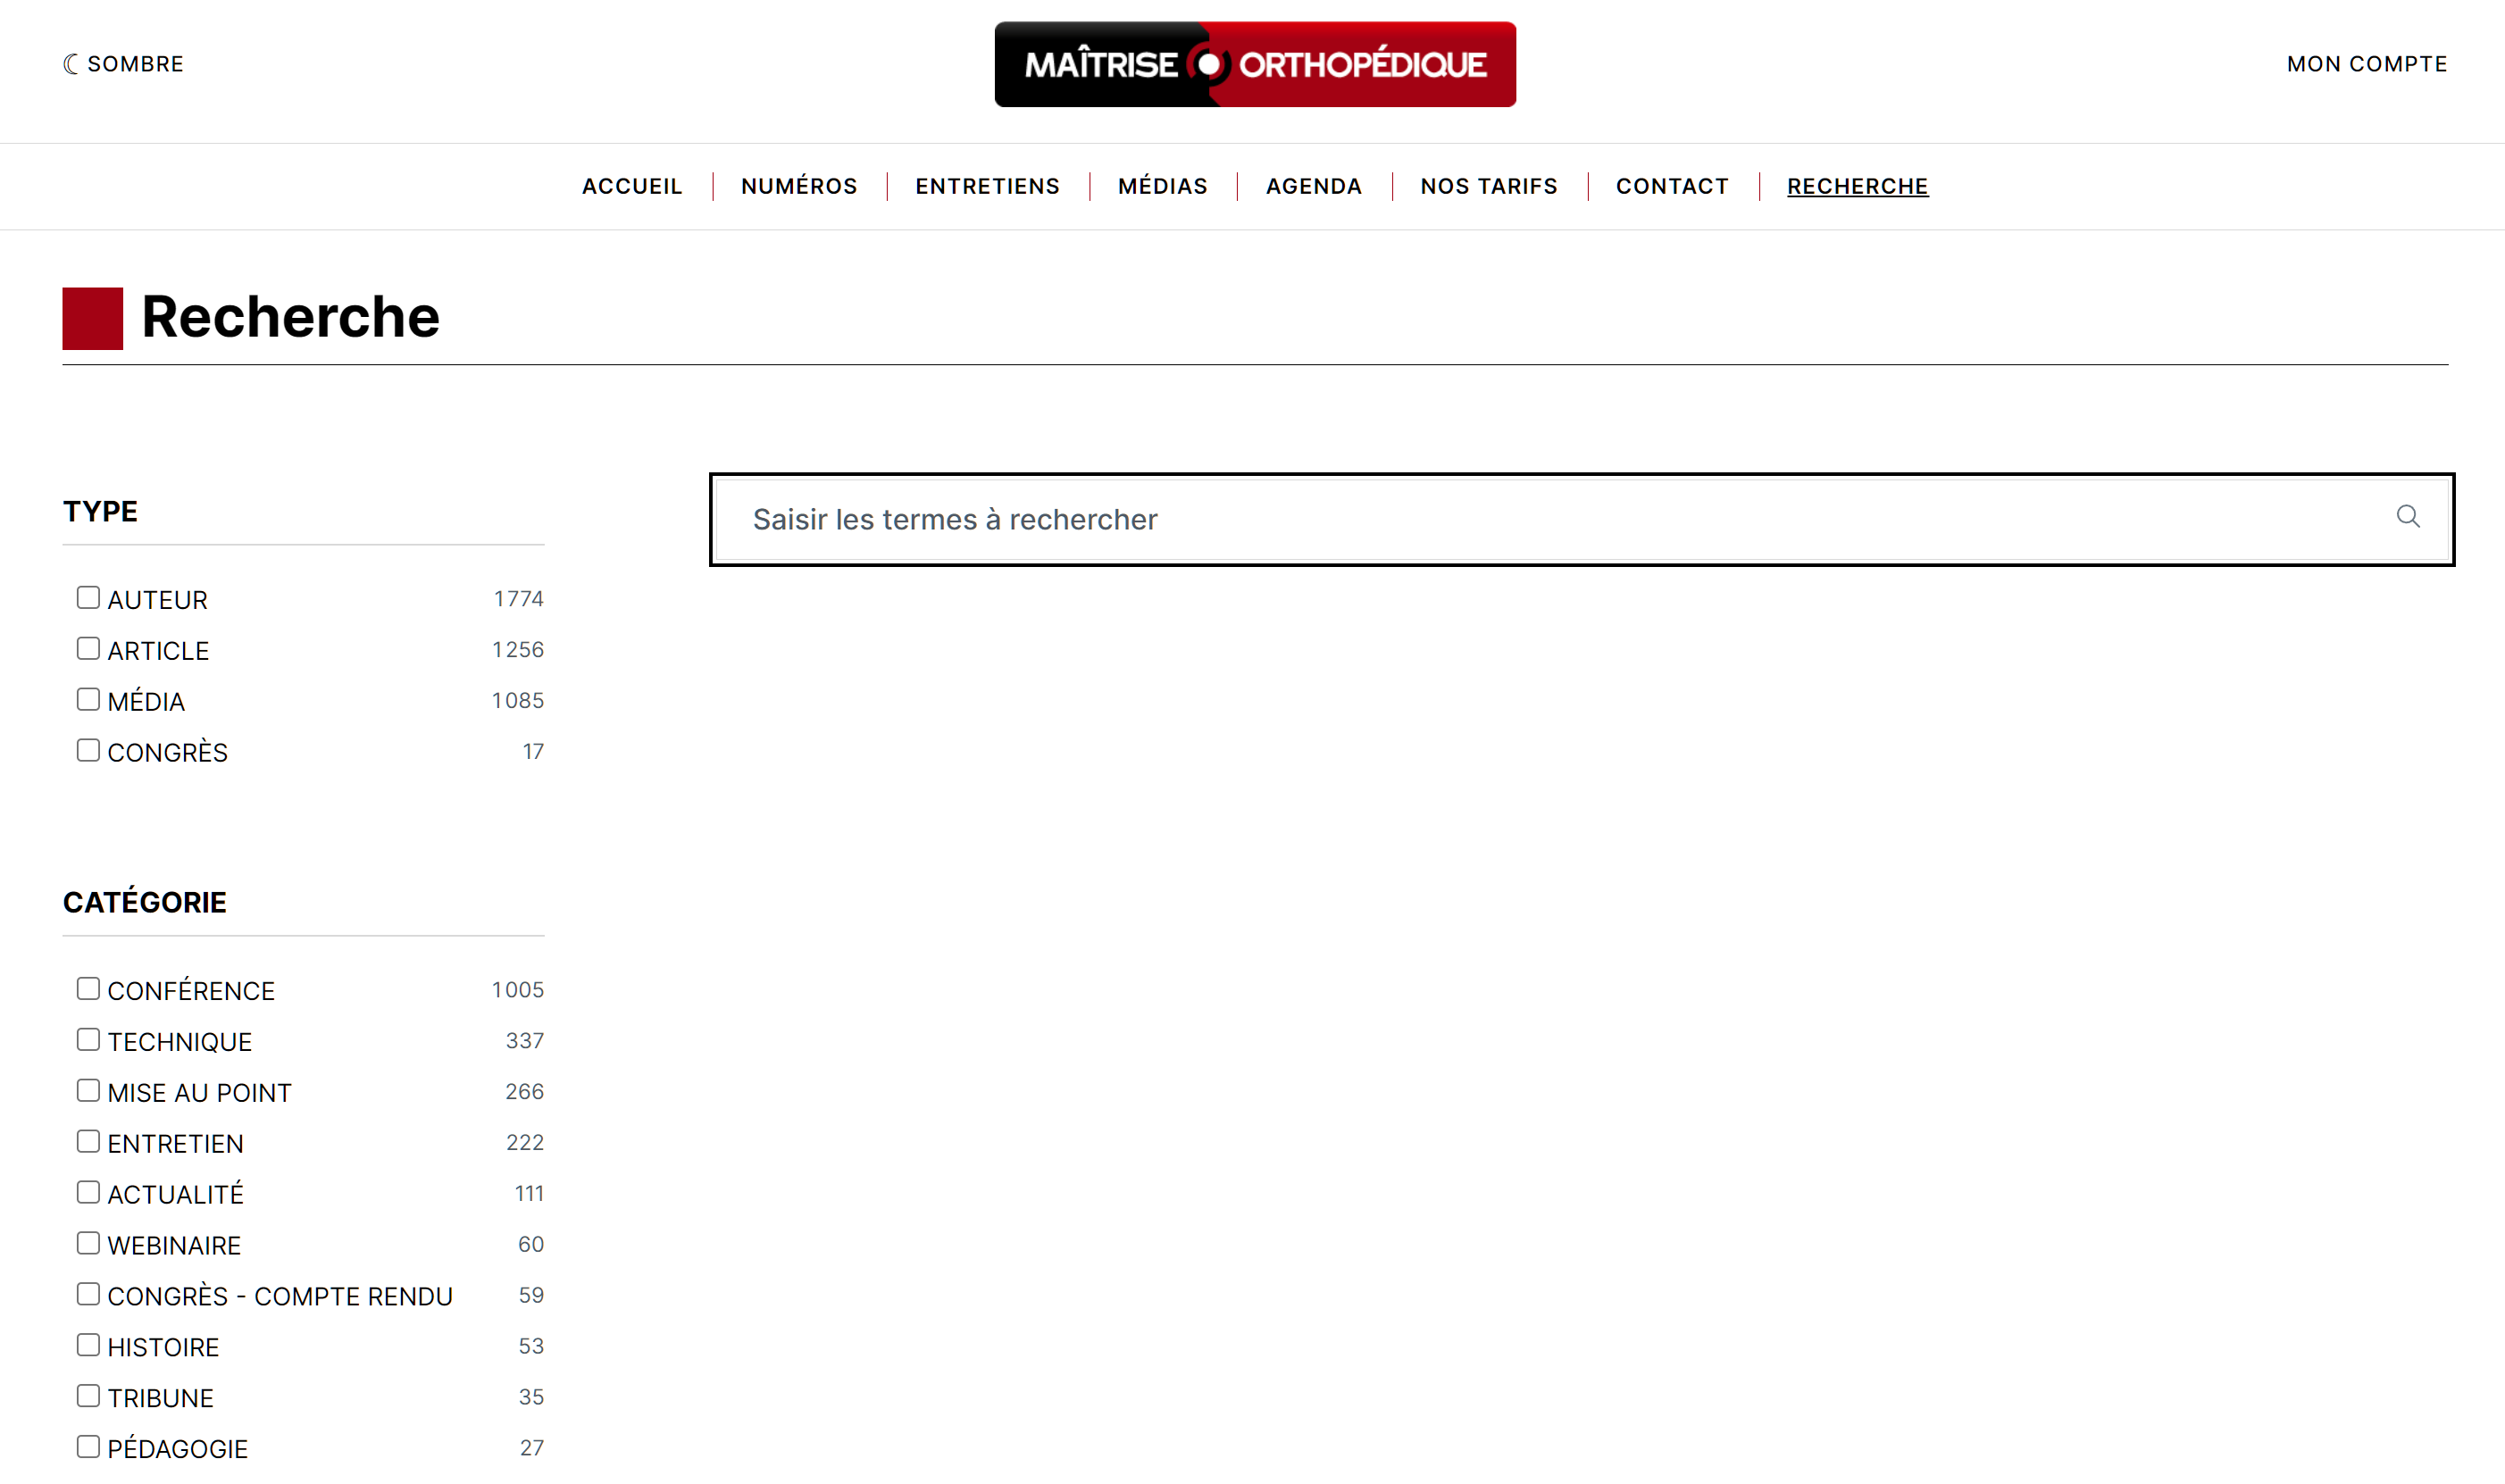Check the Auteur type filter
Screen dimensions: 2505x1484
coord(88,598)
